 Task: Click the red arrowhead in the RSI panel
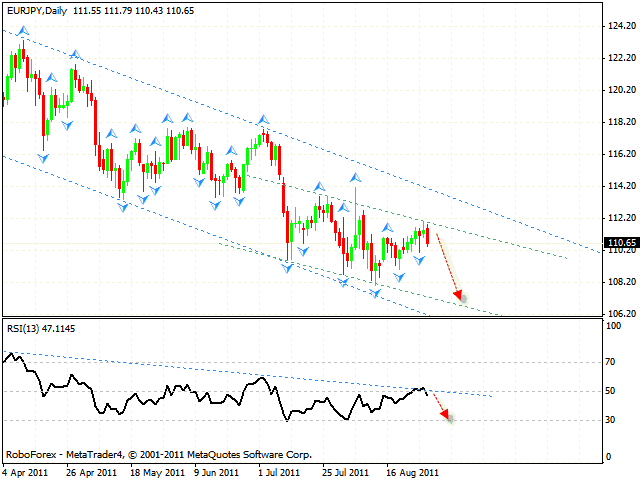click(x=449, y=416)
